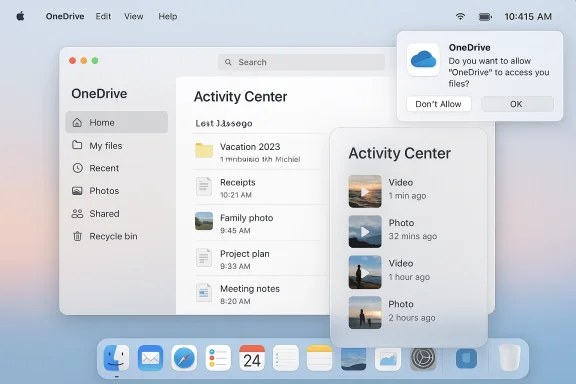This screenshot has height=384, width=576.
Task: Click the Recent clock icon
Action: point(78,168)
